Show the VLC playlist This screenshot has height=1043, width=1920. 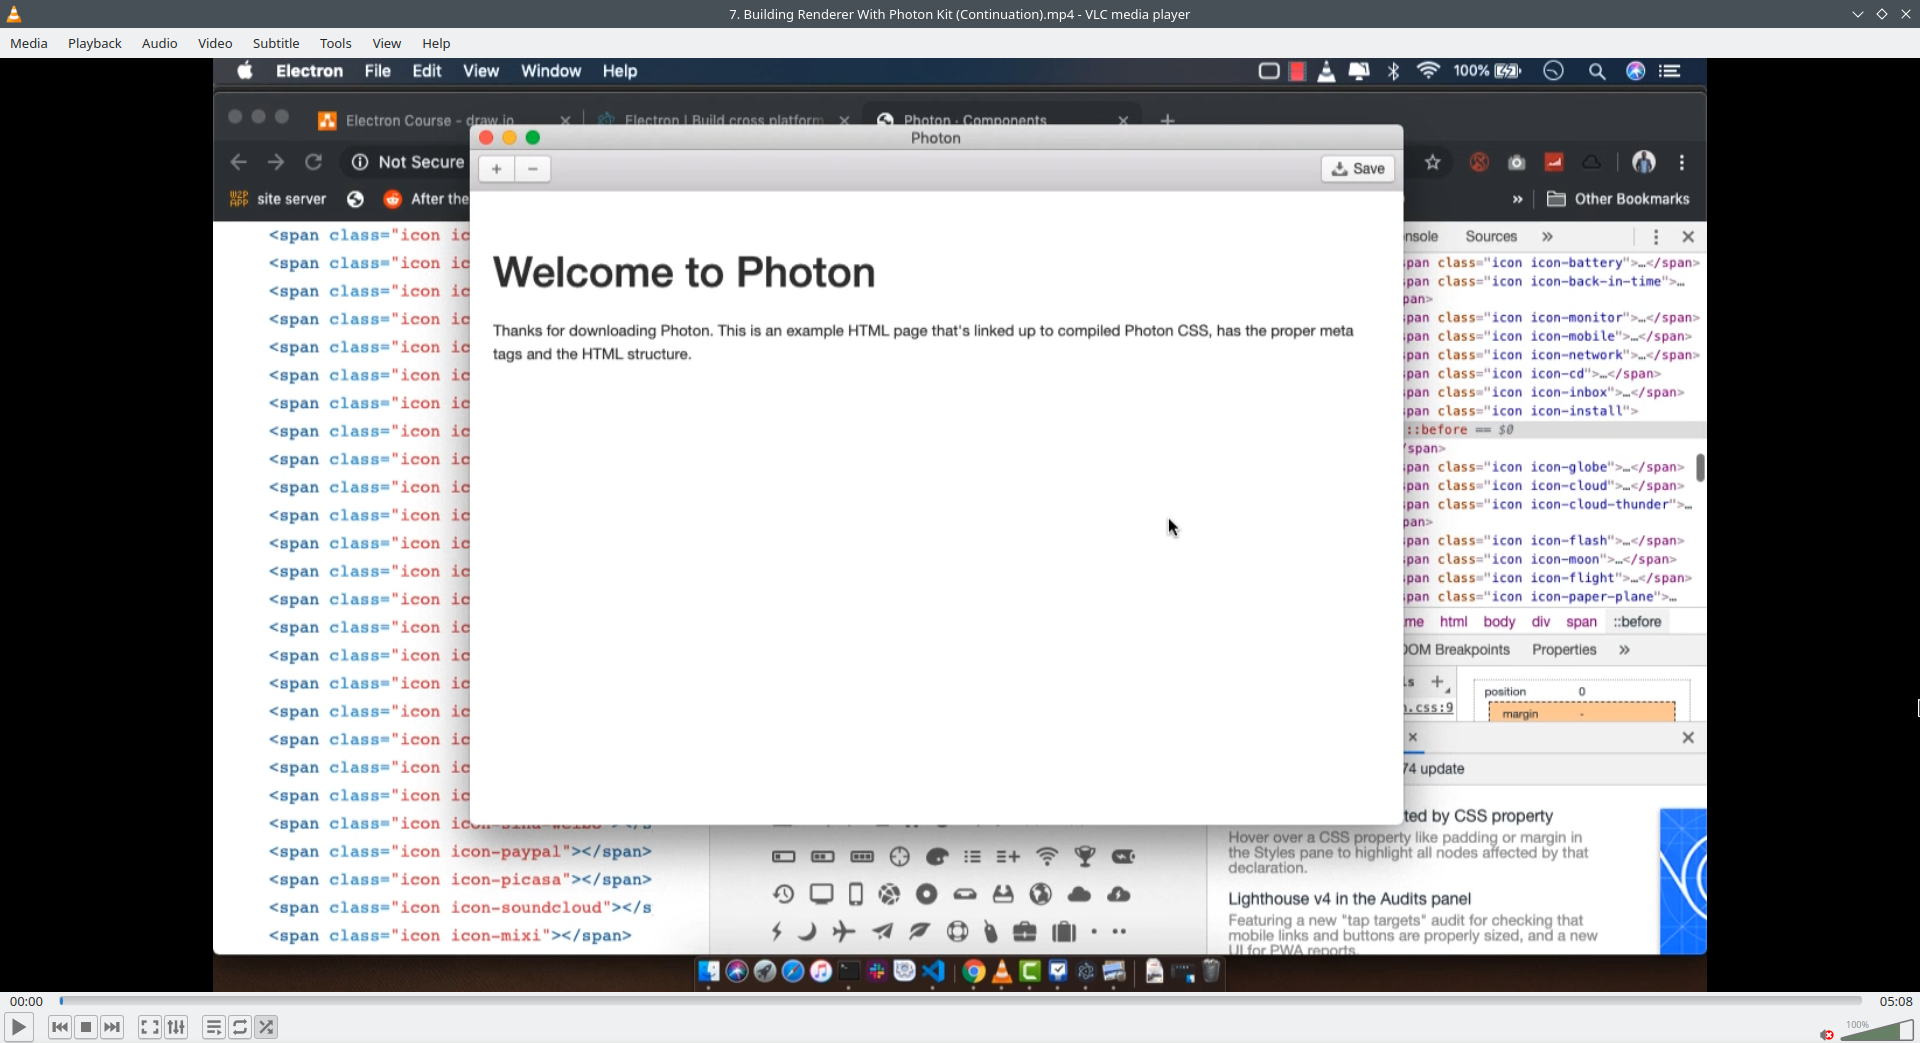213,1027
